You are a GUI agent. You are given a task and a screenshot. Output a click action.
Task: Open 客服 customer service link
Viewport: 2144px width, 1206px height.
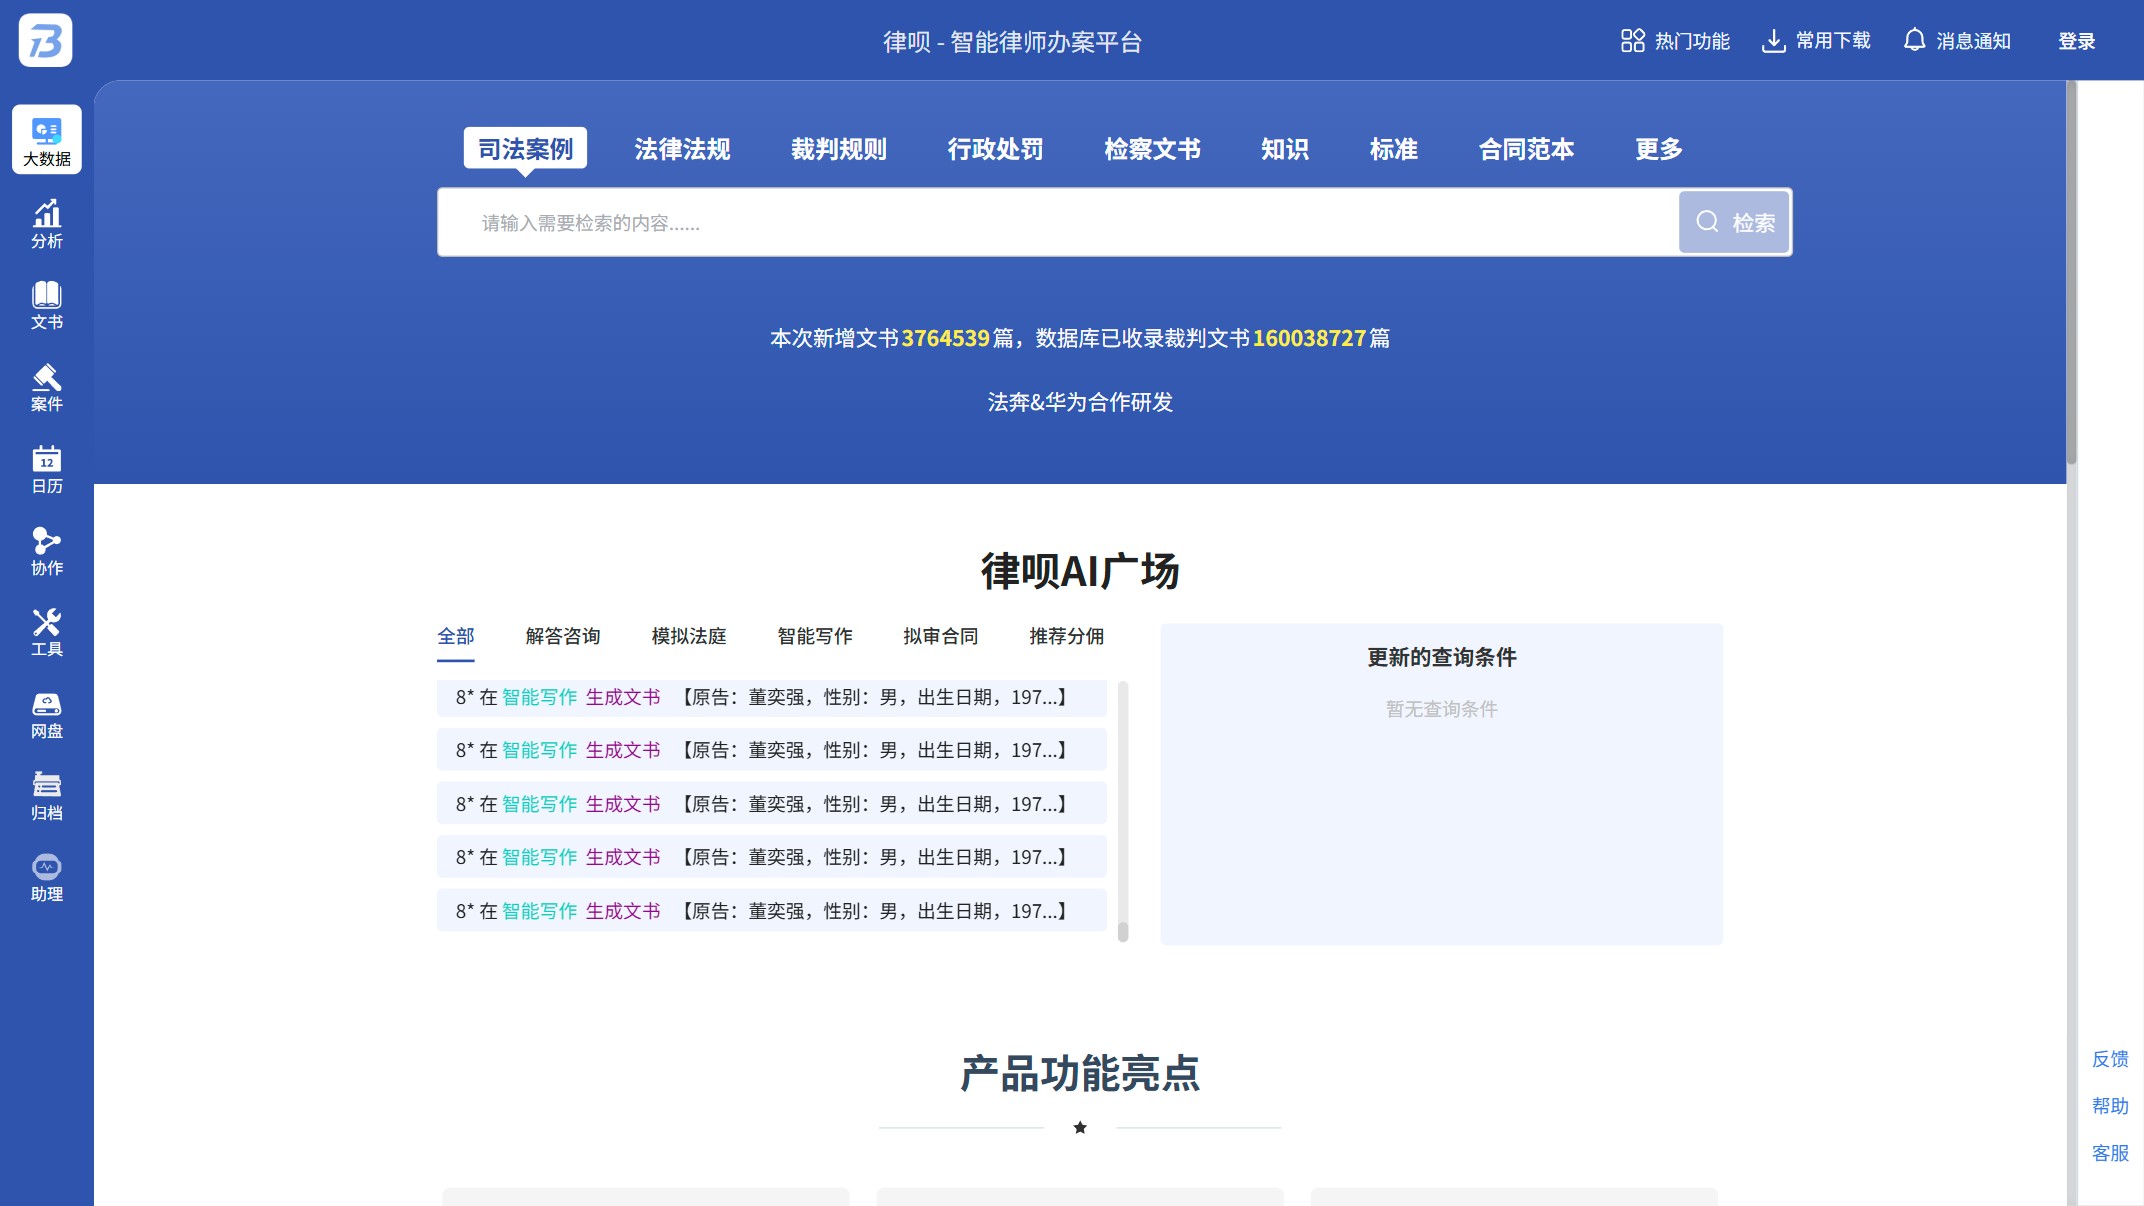[x=2110, y=1153]
